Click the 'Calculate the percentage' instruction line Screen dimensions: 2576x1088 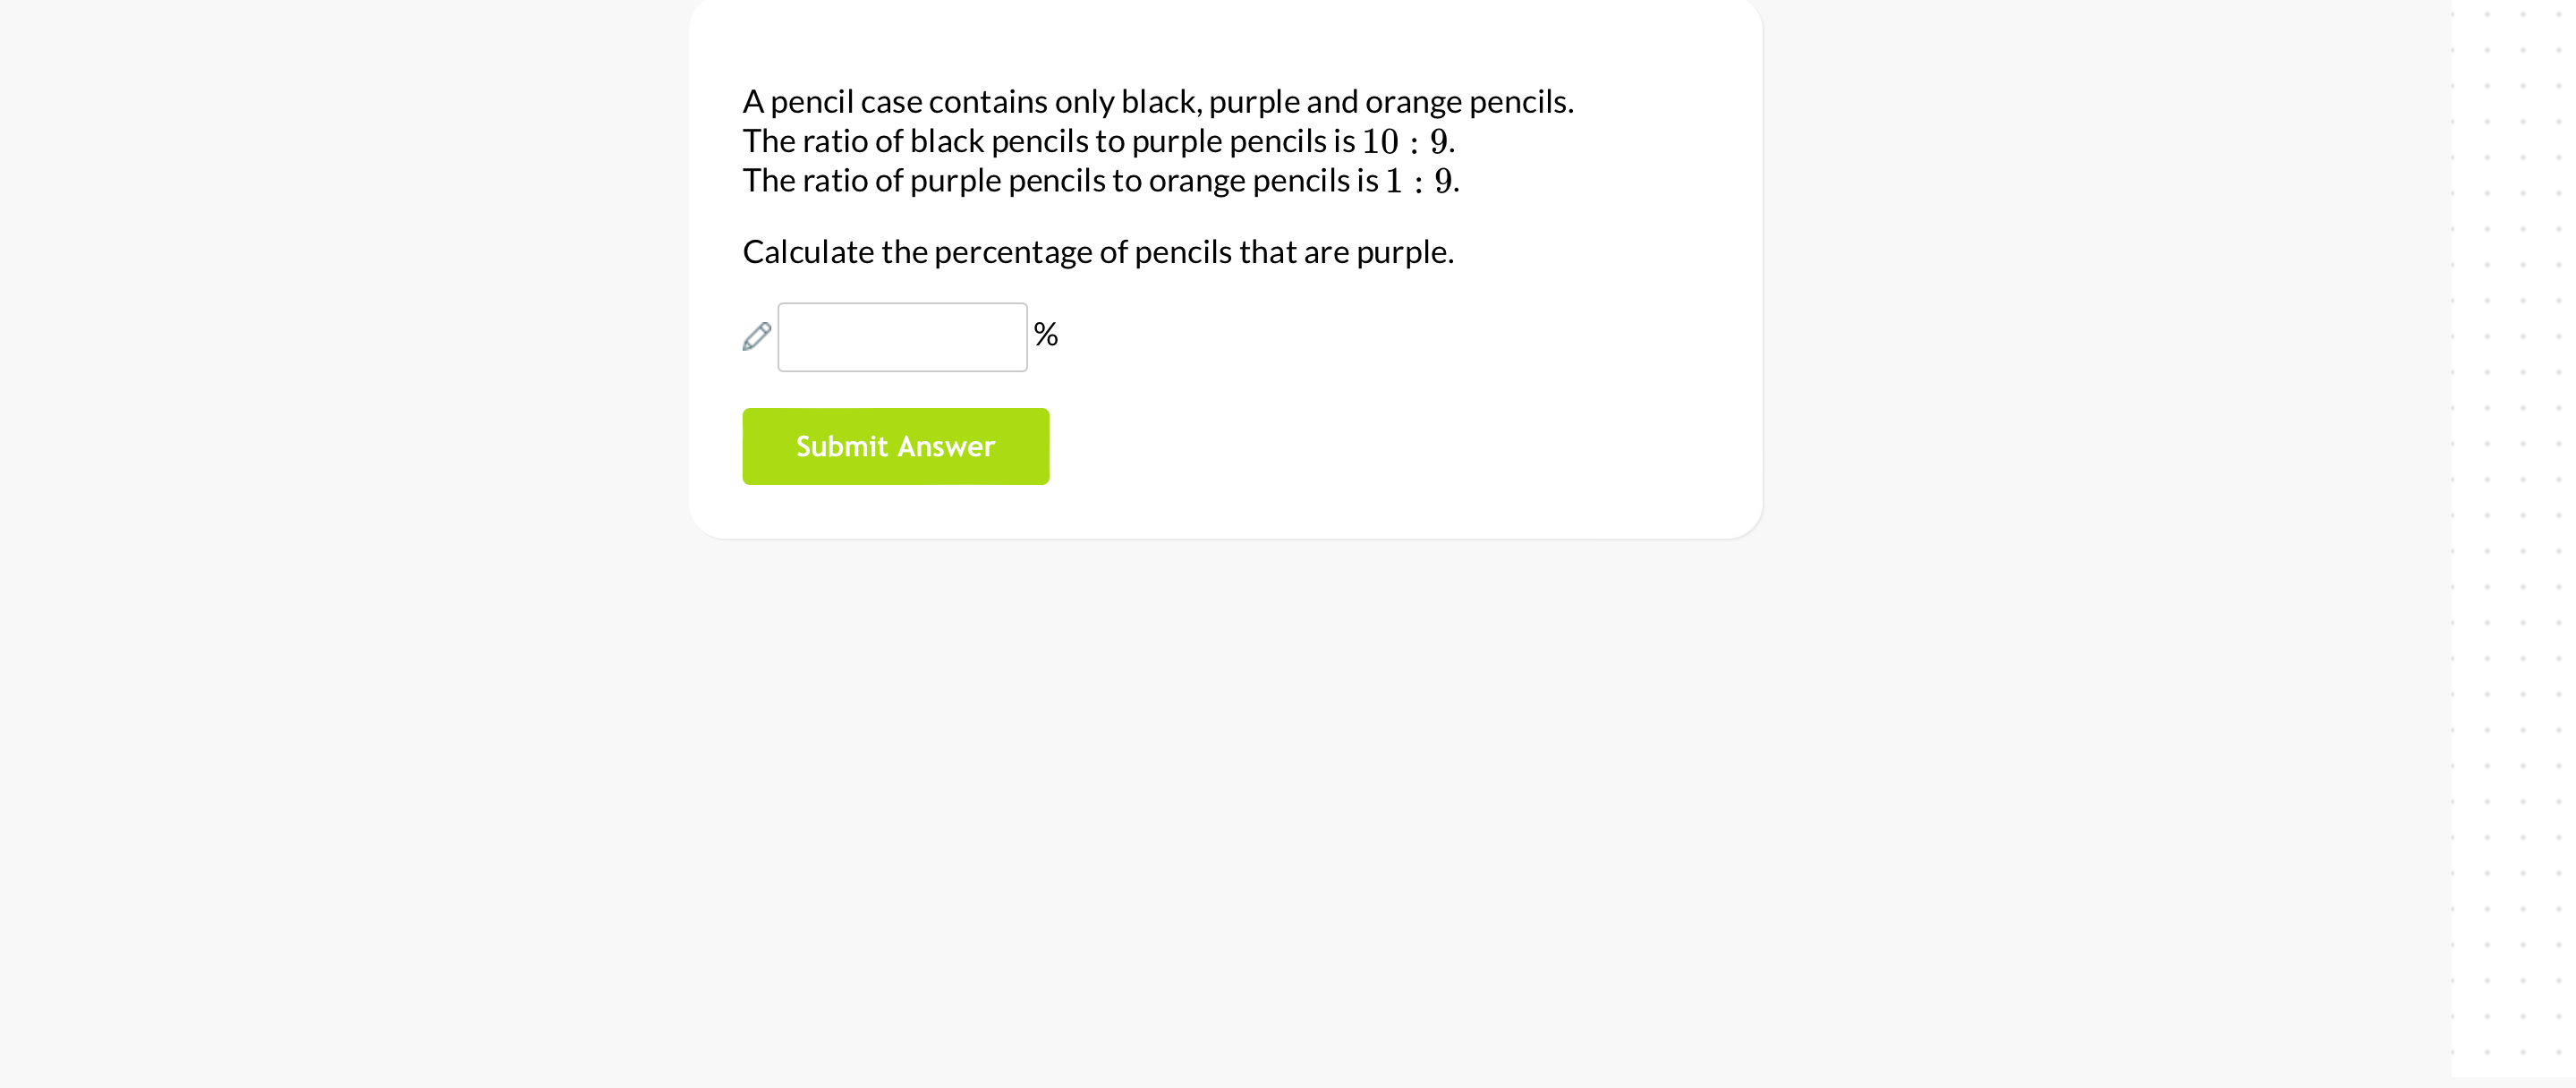tap(1097, 252)
